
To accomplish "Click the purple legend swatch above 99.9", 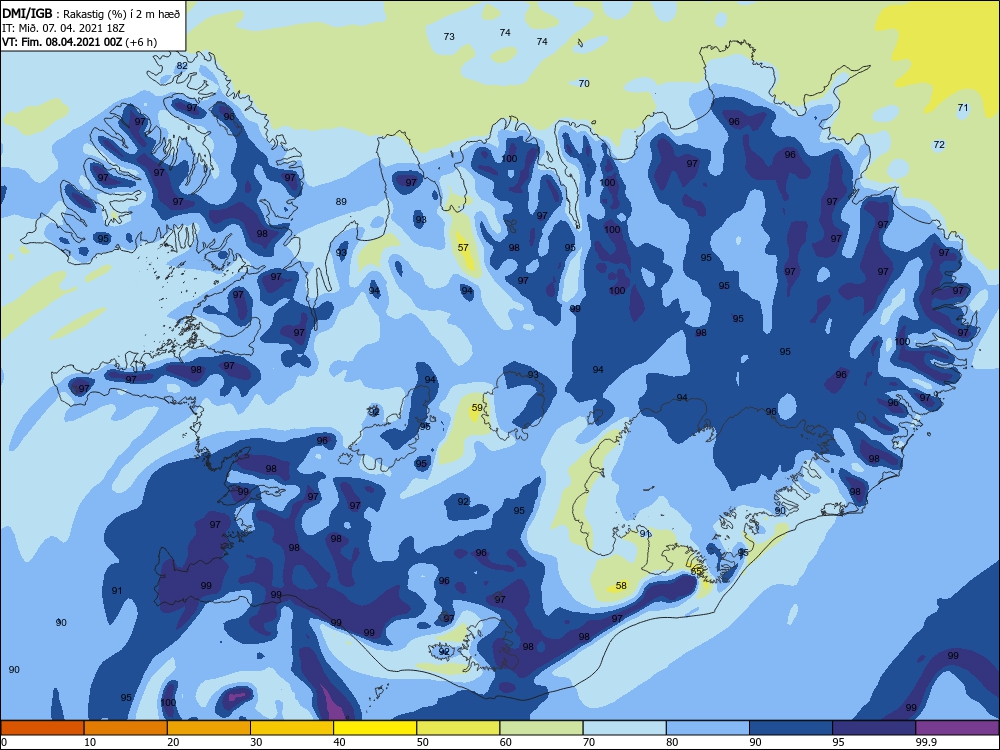I will pos(957,728).
